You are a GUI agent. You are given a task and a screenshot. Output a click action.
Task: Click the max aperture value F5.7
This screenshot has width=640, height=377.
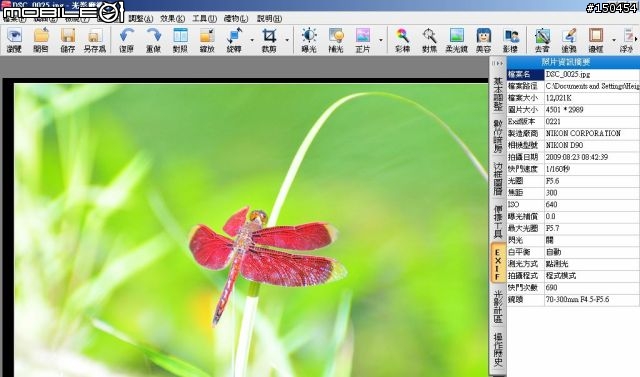pos(552,228)
